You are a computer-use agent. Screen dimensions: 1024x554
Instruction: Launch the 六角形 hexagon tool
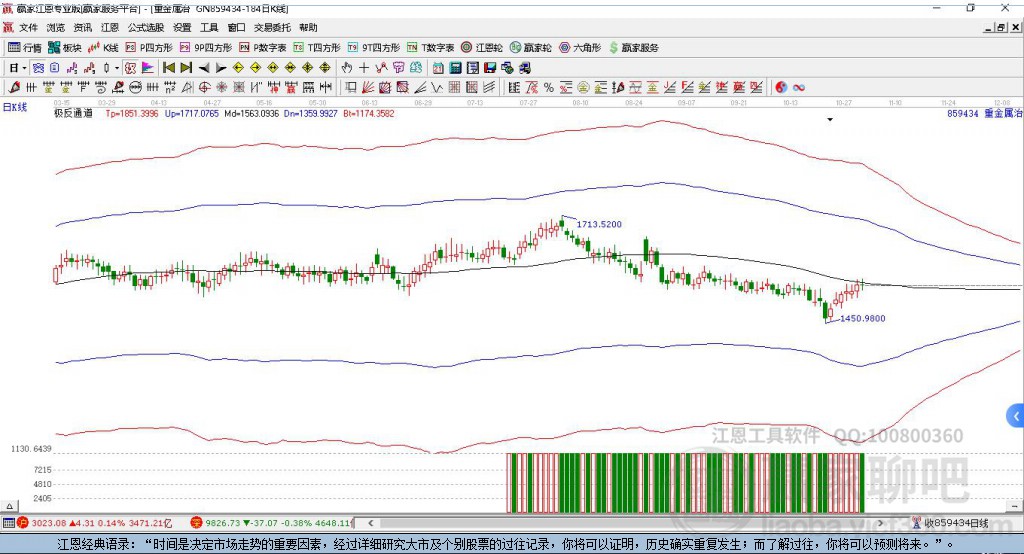click(x=579, y=47)
